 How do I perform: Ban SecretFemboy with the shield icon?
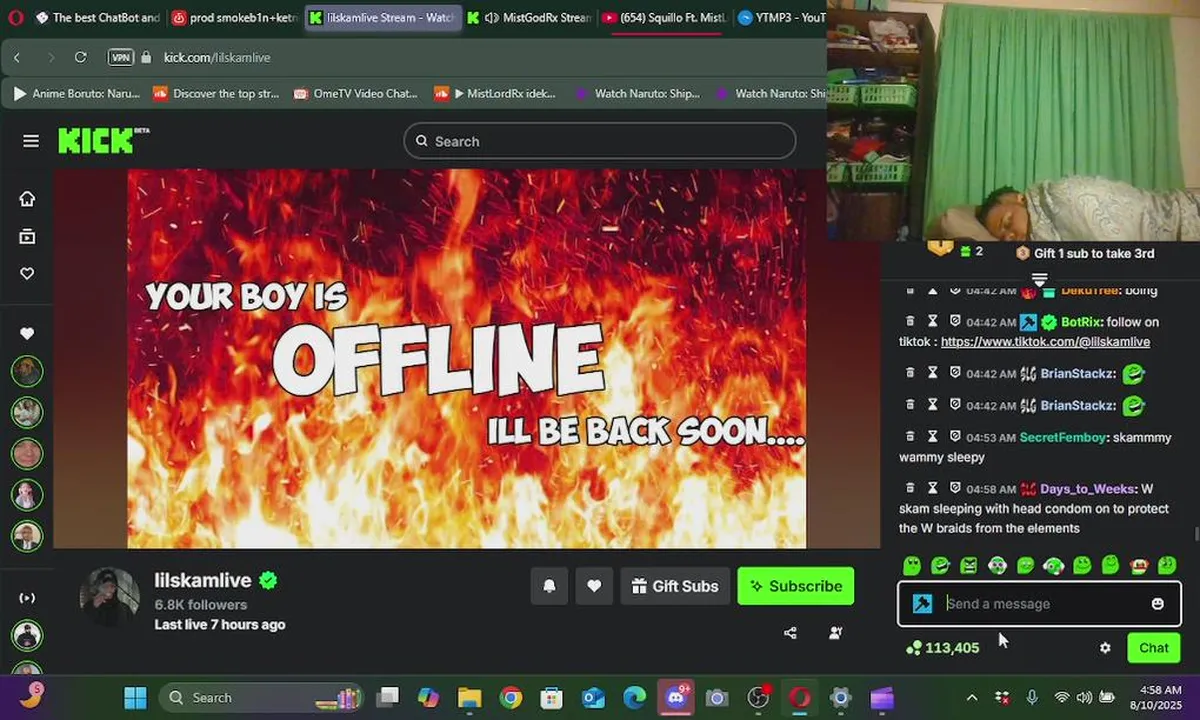pos(955,437)
